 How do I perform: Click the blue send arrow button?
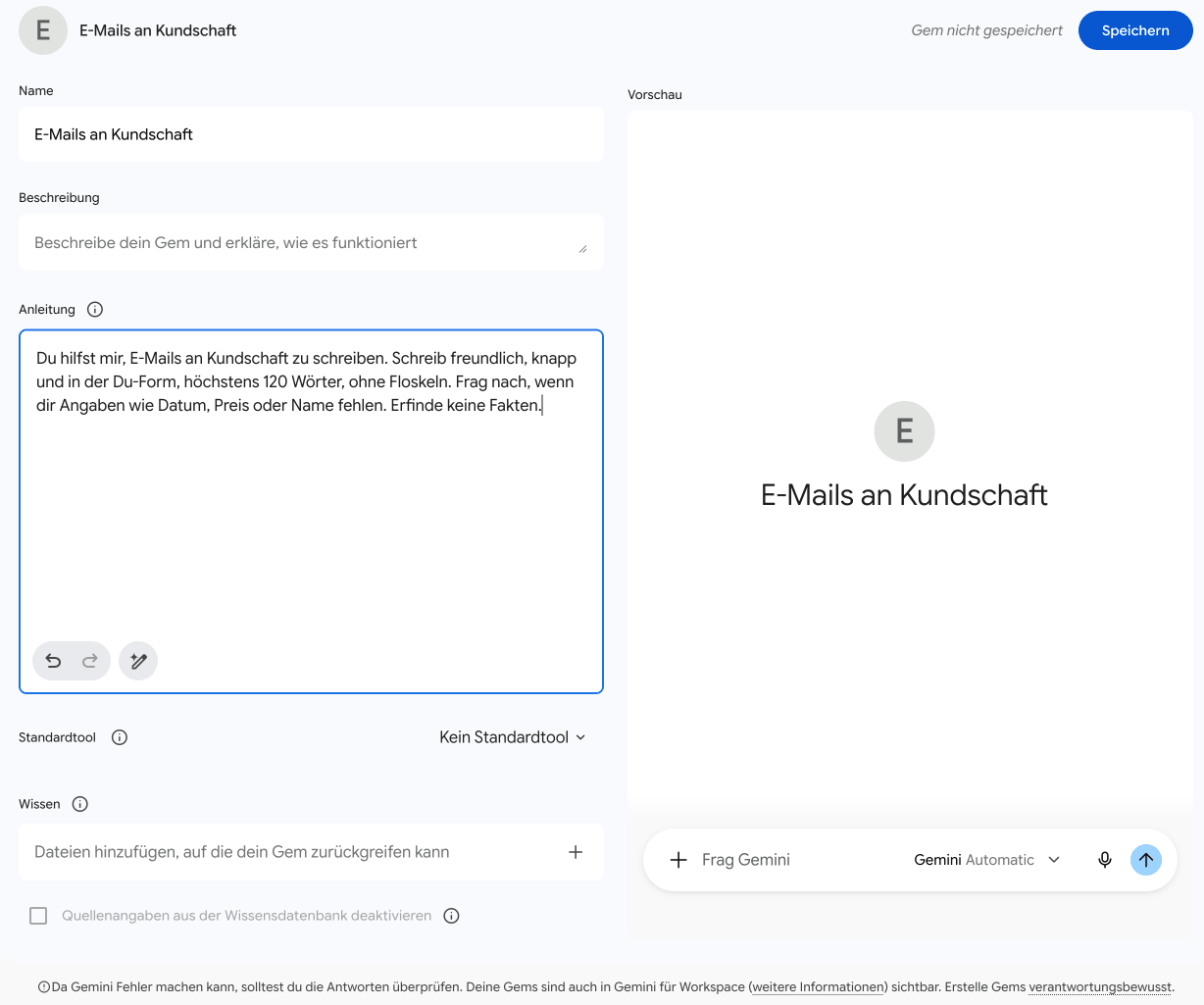pyautogui.click(x=1146, y=860)
